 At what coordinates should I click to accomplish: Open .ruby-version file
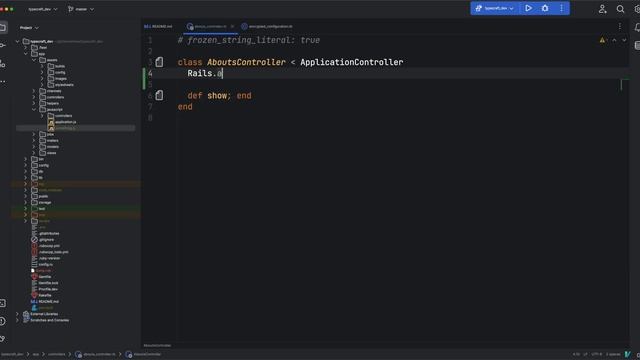(49, 258)
